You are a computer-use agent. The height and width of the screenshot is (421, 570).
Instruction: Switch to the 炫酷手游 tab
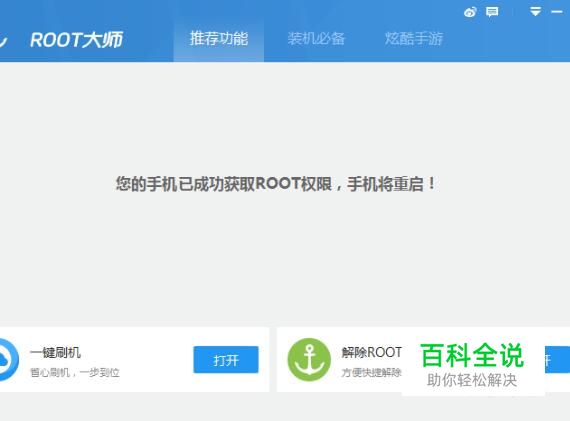coord(414,39)
